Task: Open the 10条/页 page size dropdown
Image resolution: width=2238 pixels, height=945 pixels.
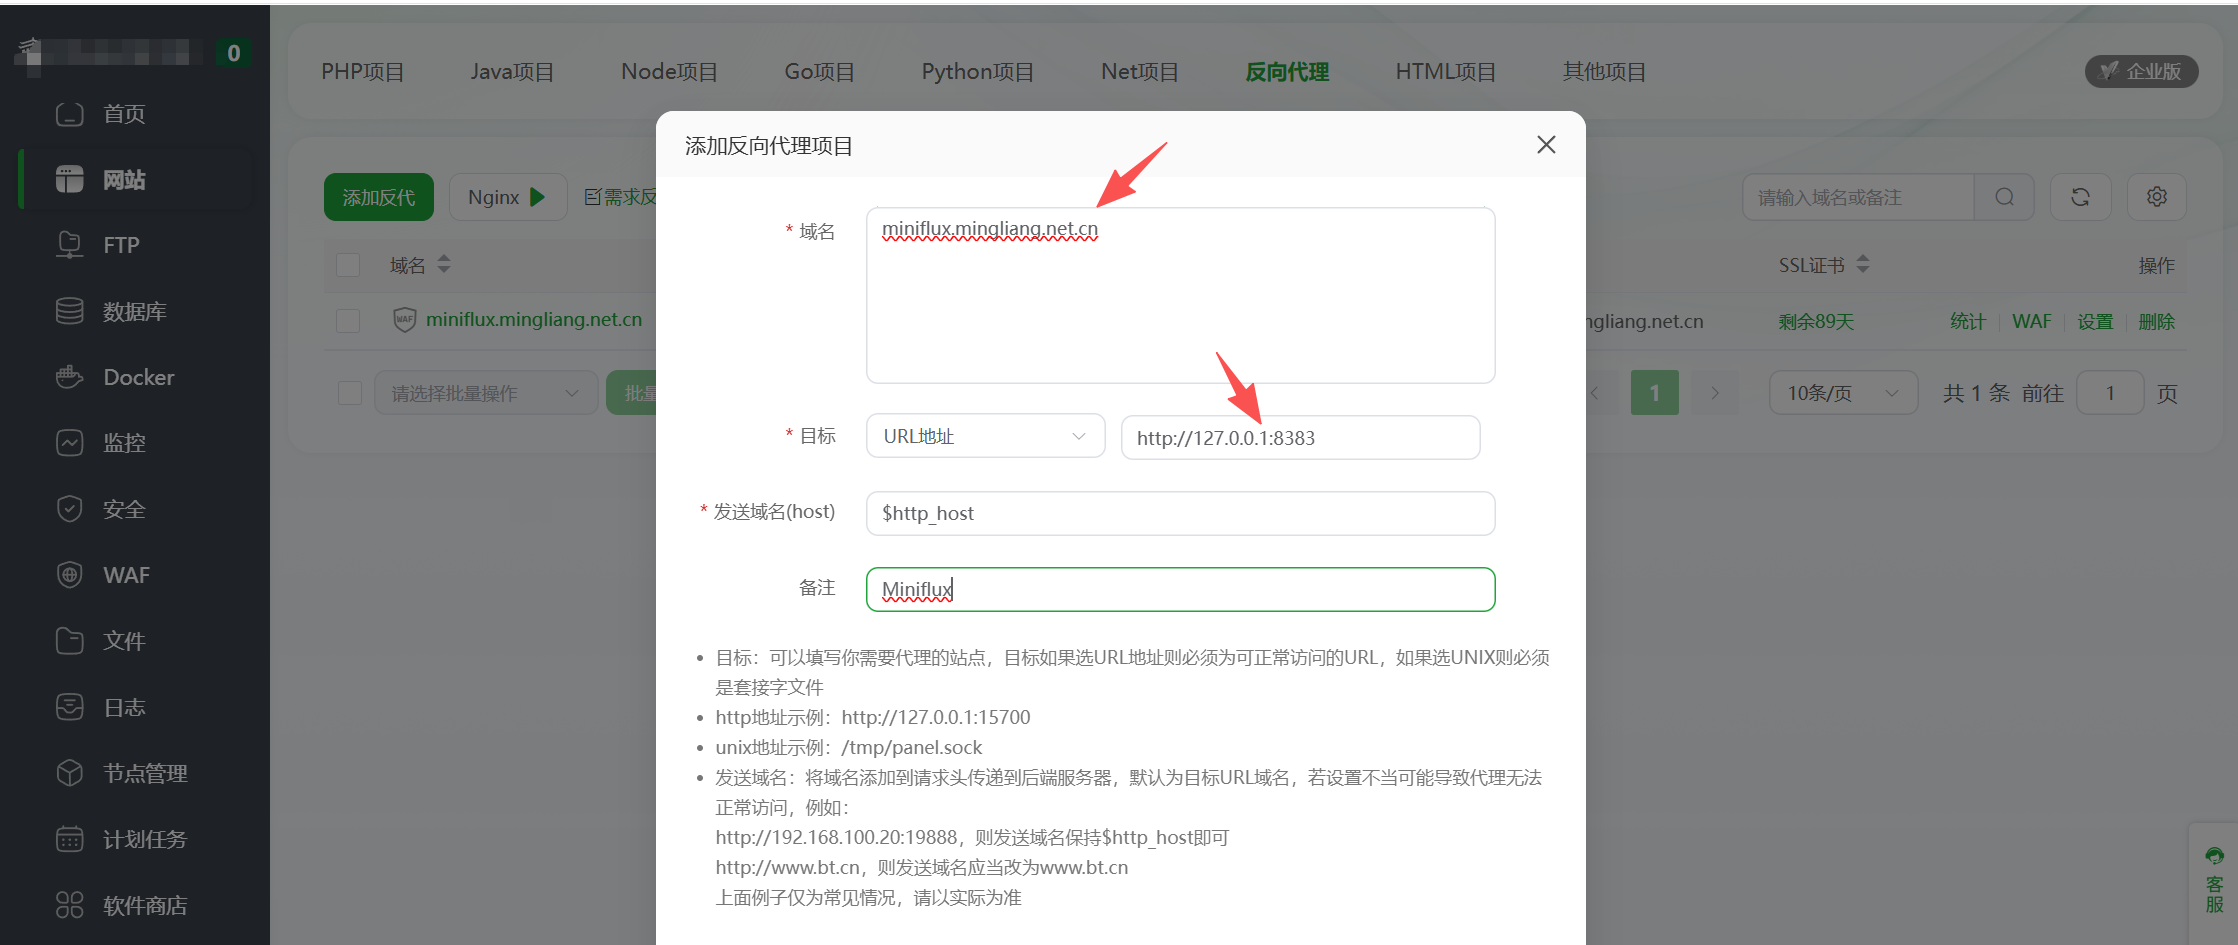Action: pyautogui.click(x=1842, y=393)
